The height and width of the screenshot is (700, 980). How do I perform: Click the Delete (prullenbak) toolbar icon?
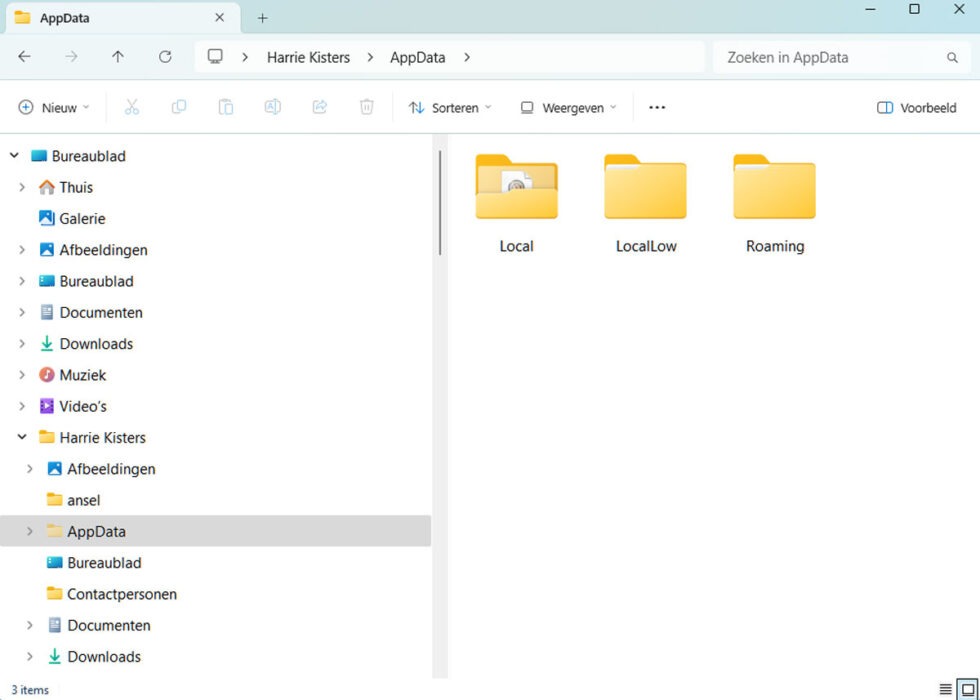click(366, 107)
